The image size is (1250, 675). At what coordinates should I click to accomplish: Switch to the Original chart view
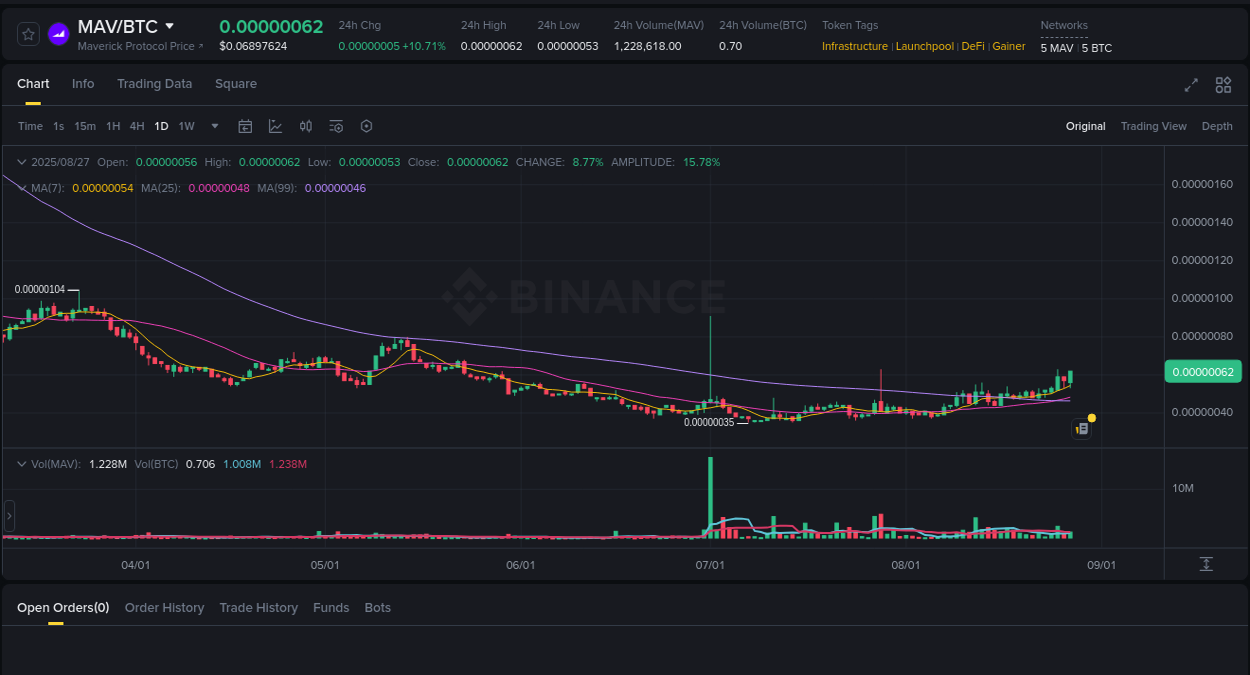click(1085, 126)
